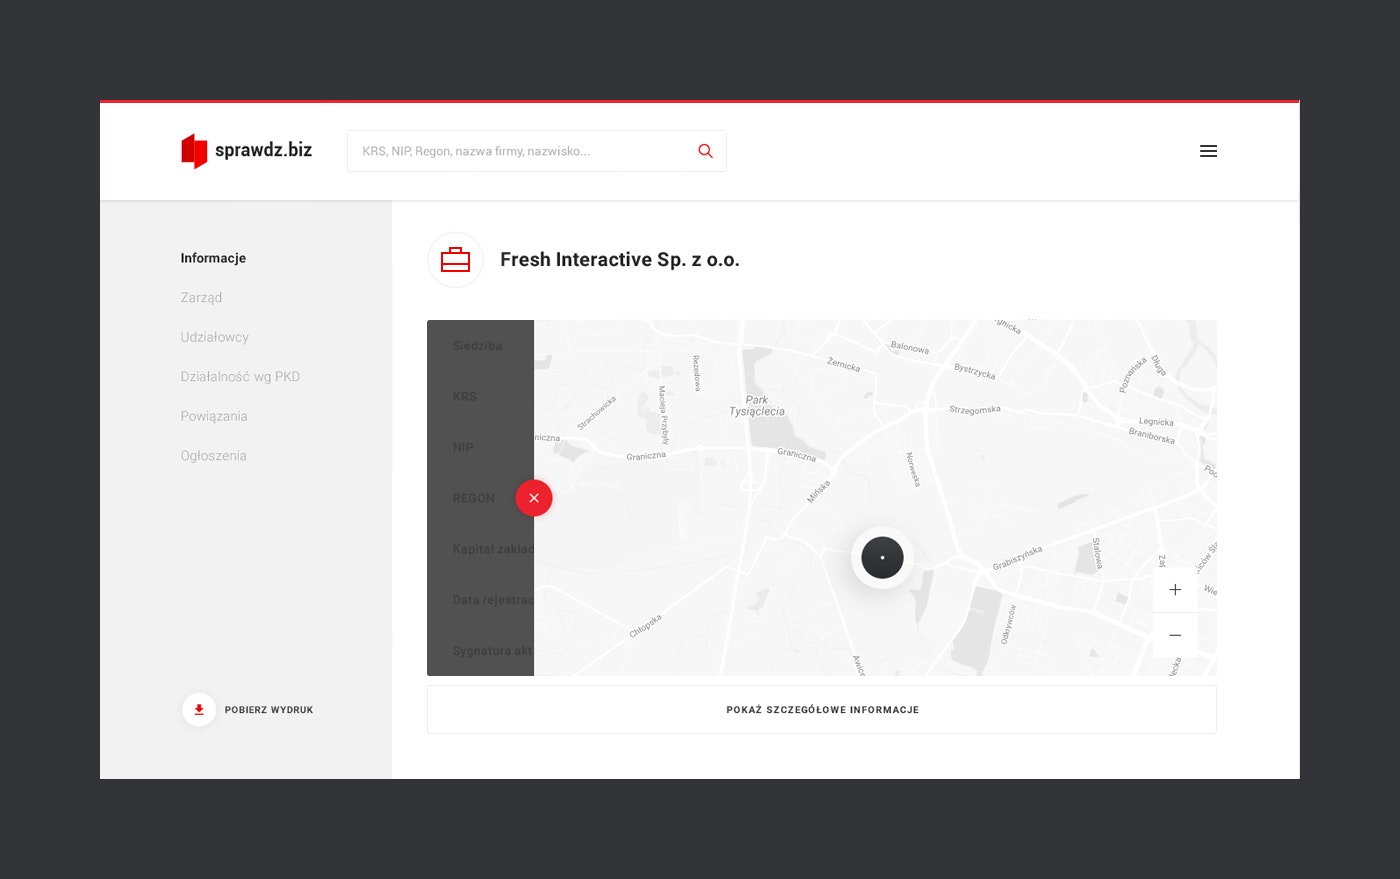The width and height of the screenshot is (1400, 879).
Task: Focus the KRS, NIP, Regon search field
Action: pyautogui.click(x=536, y=151)
